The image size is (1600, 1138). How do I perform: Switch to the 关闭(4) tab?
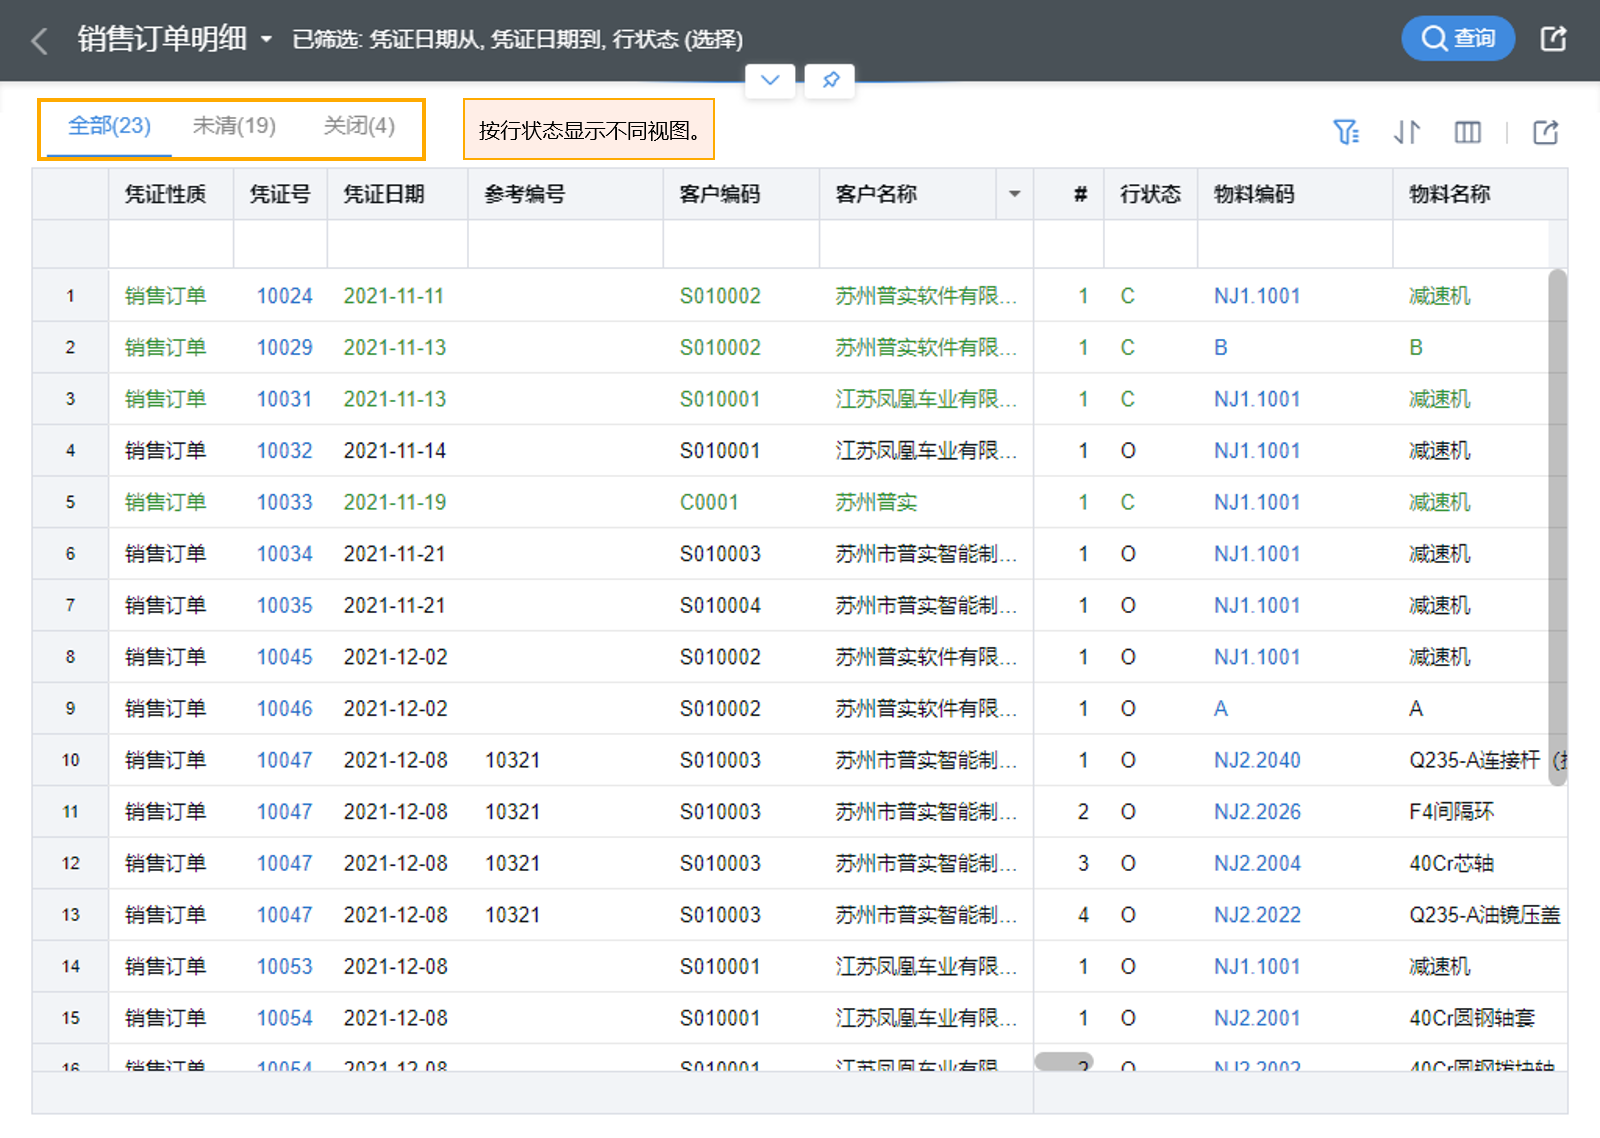359,126
